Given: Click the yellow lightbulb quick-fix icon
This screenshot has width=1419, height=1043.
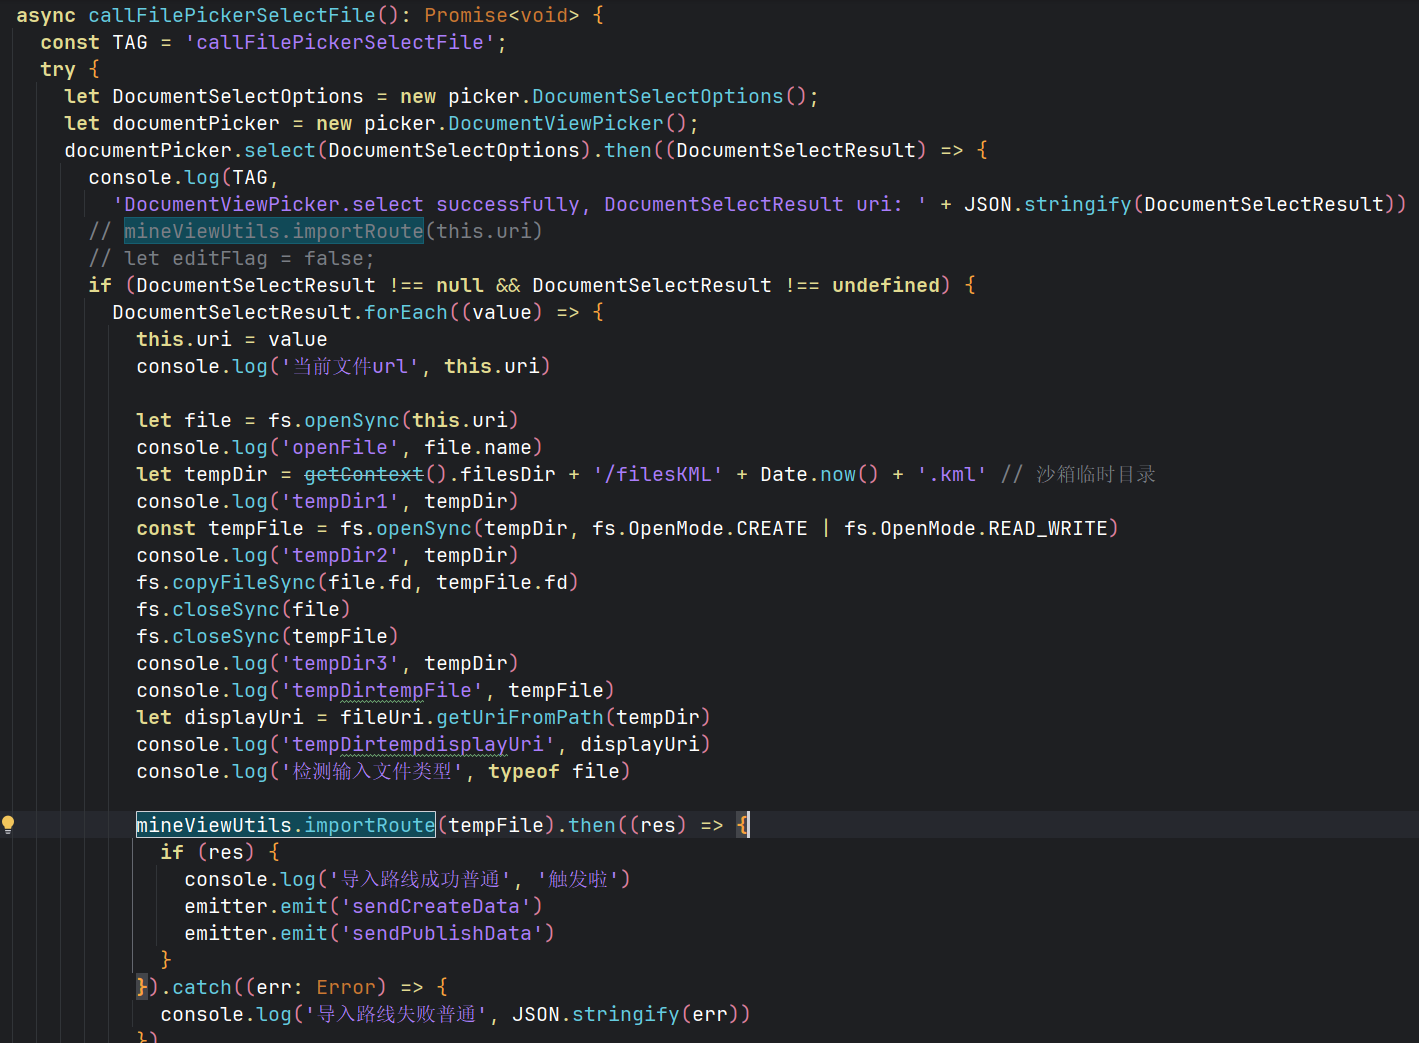Looking at the screenshot, I should [x=8, y=825].
